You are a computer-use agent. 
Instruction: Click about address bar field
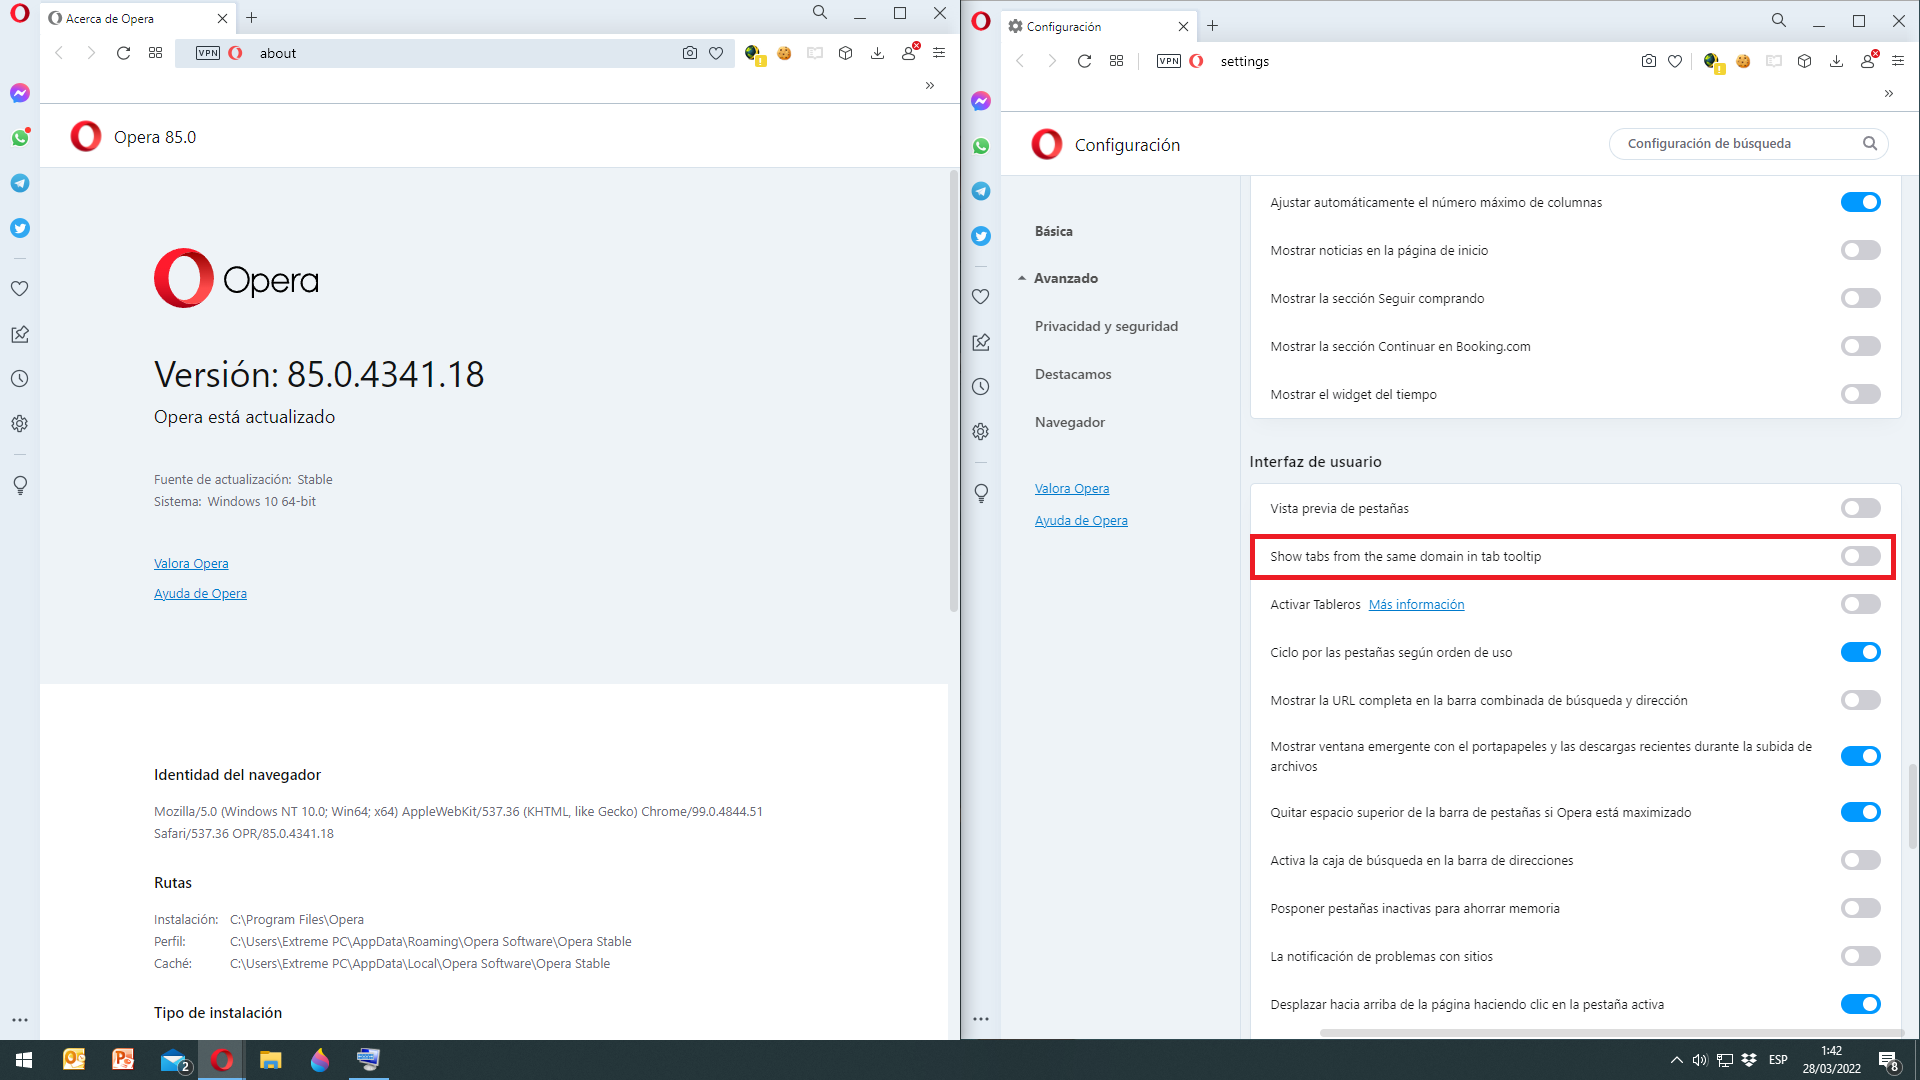(455, 53)
